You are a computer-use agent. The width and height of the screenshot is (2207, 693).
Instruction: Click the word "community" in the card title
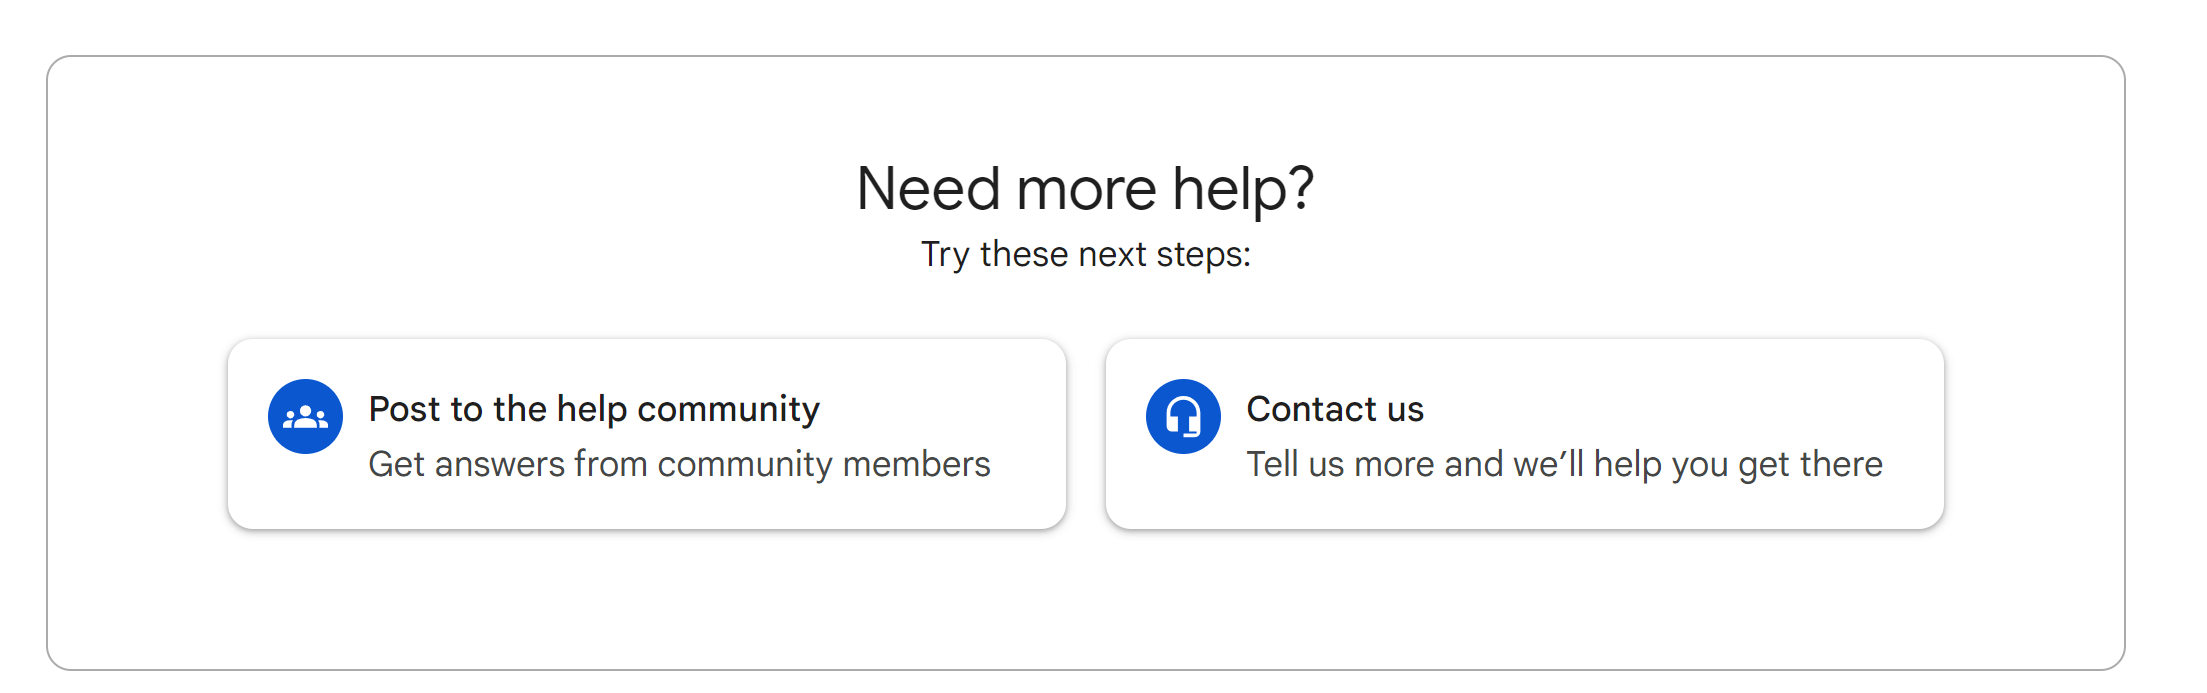coord(728,409)
